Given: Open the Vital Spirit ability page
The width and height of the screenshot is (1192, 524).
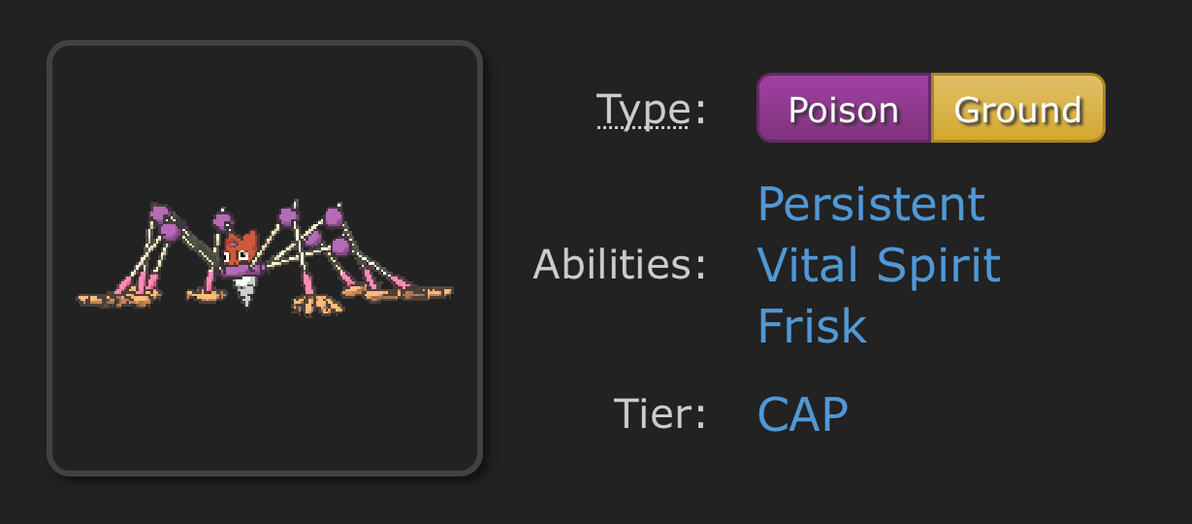Looking at the screenshot, I should point(878,265).
